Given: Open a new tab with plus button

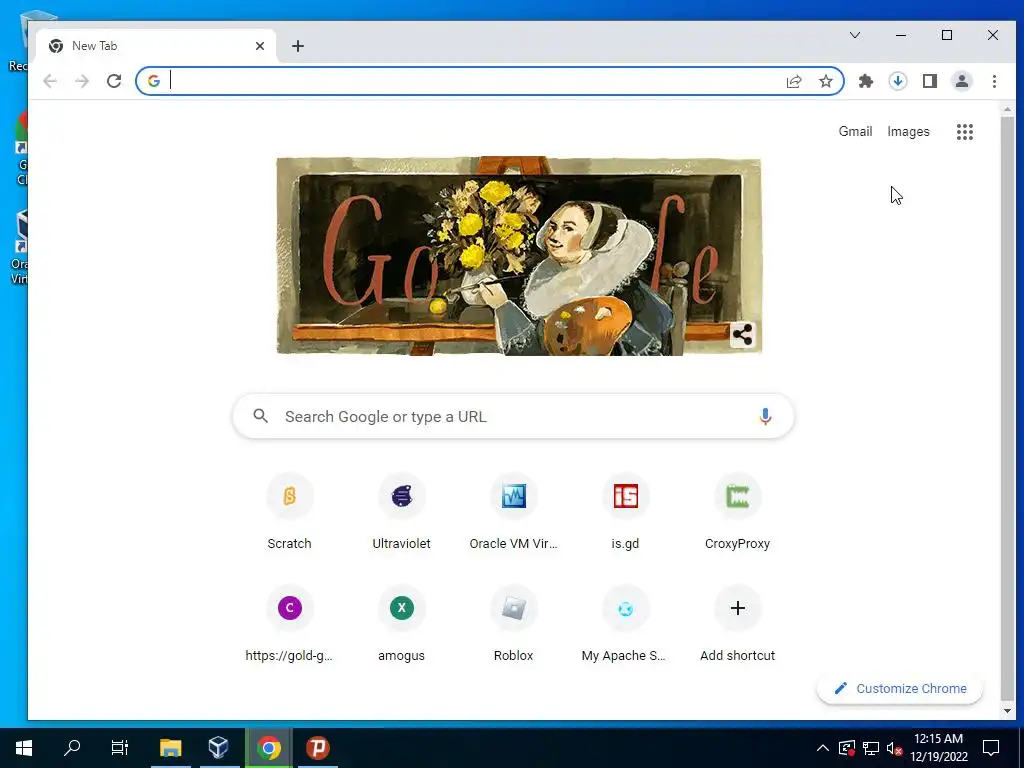Looking at the screenshot, I should [298, 46].
